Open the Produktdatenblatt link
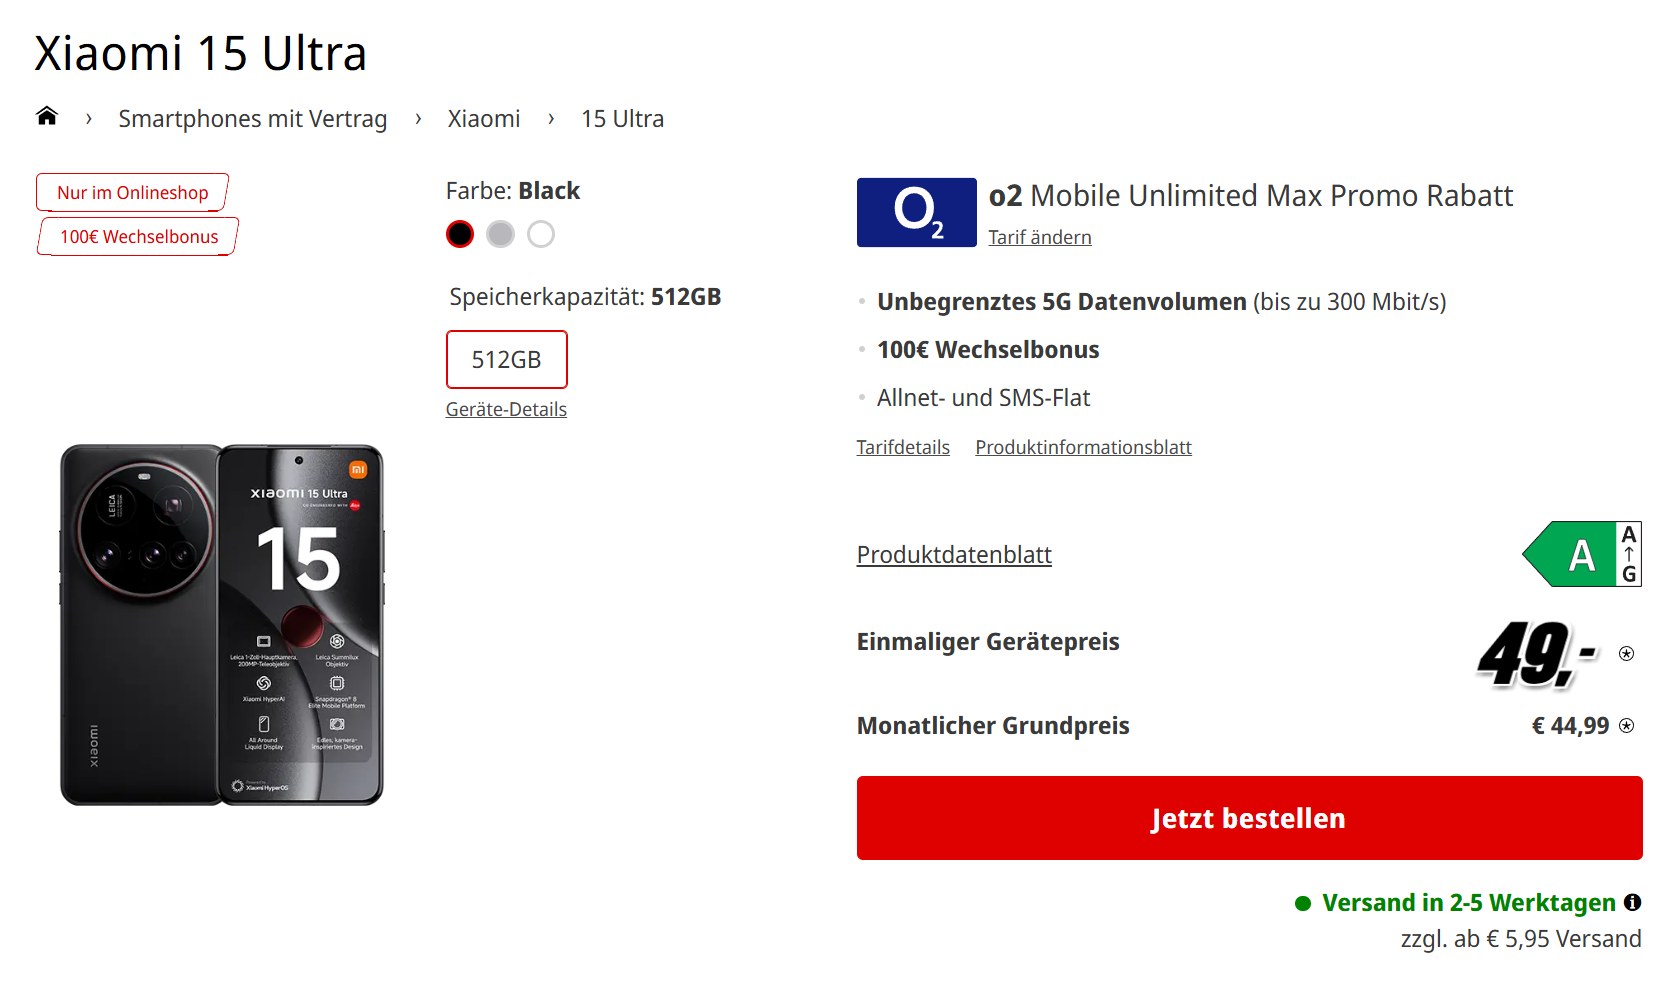The width and height of the screenshot is (1673, 981). pos(954,555)
